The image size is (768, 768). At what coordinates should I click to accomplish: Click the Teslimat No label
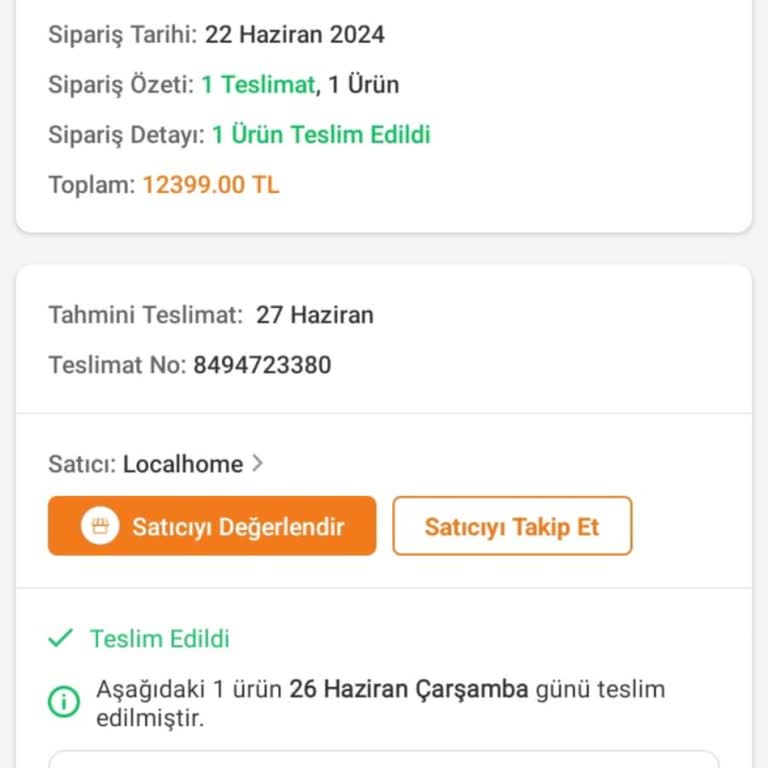point(117,365)
